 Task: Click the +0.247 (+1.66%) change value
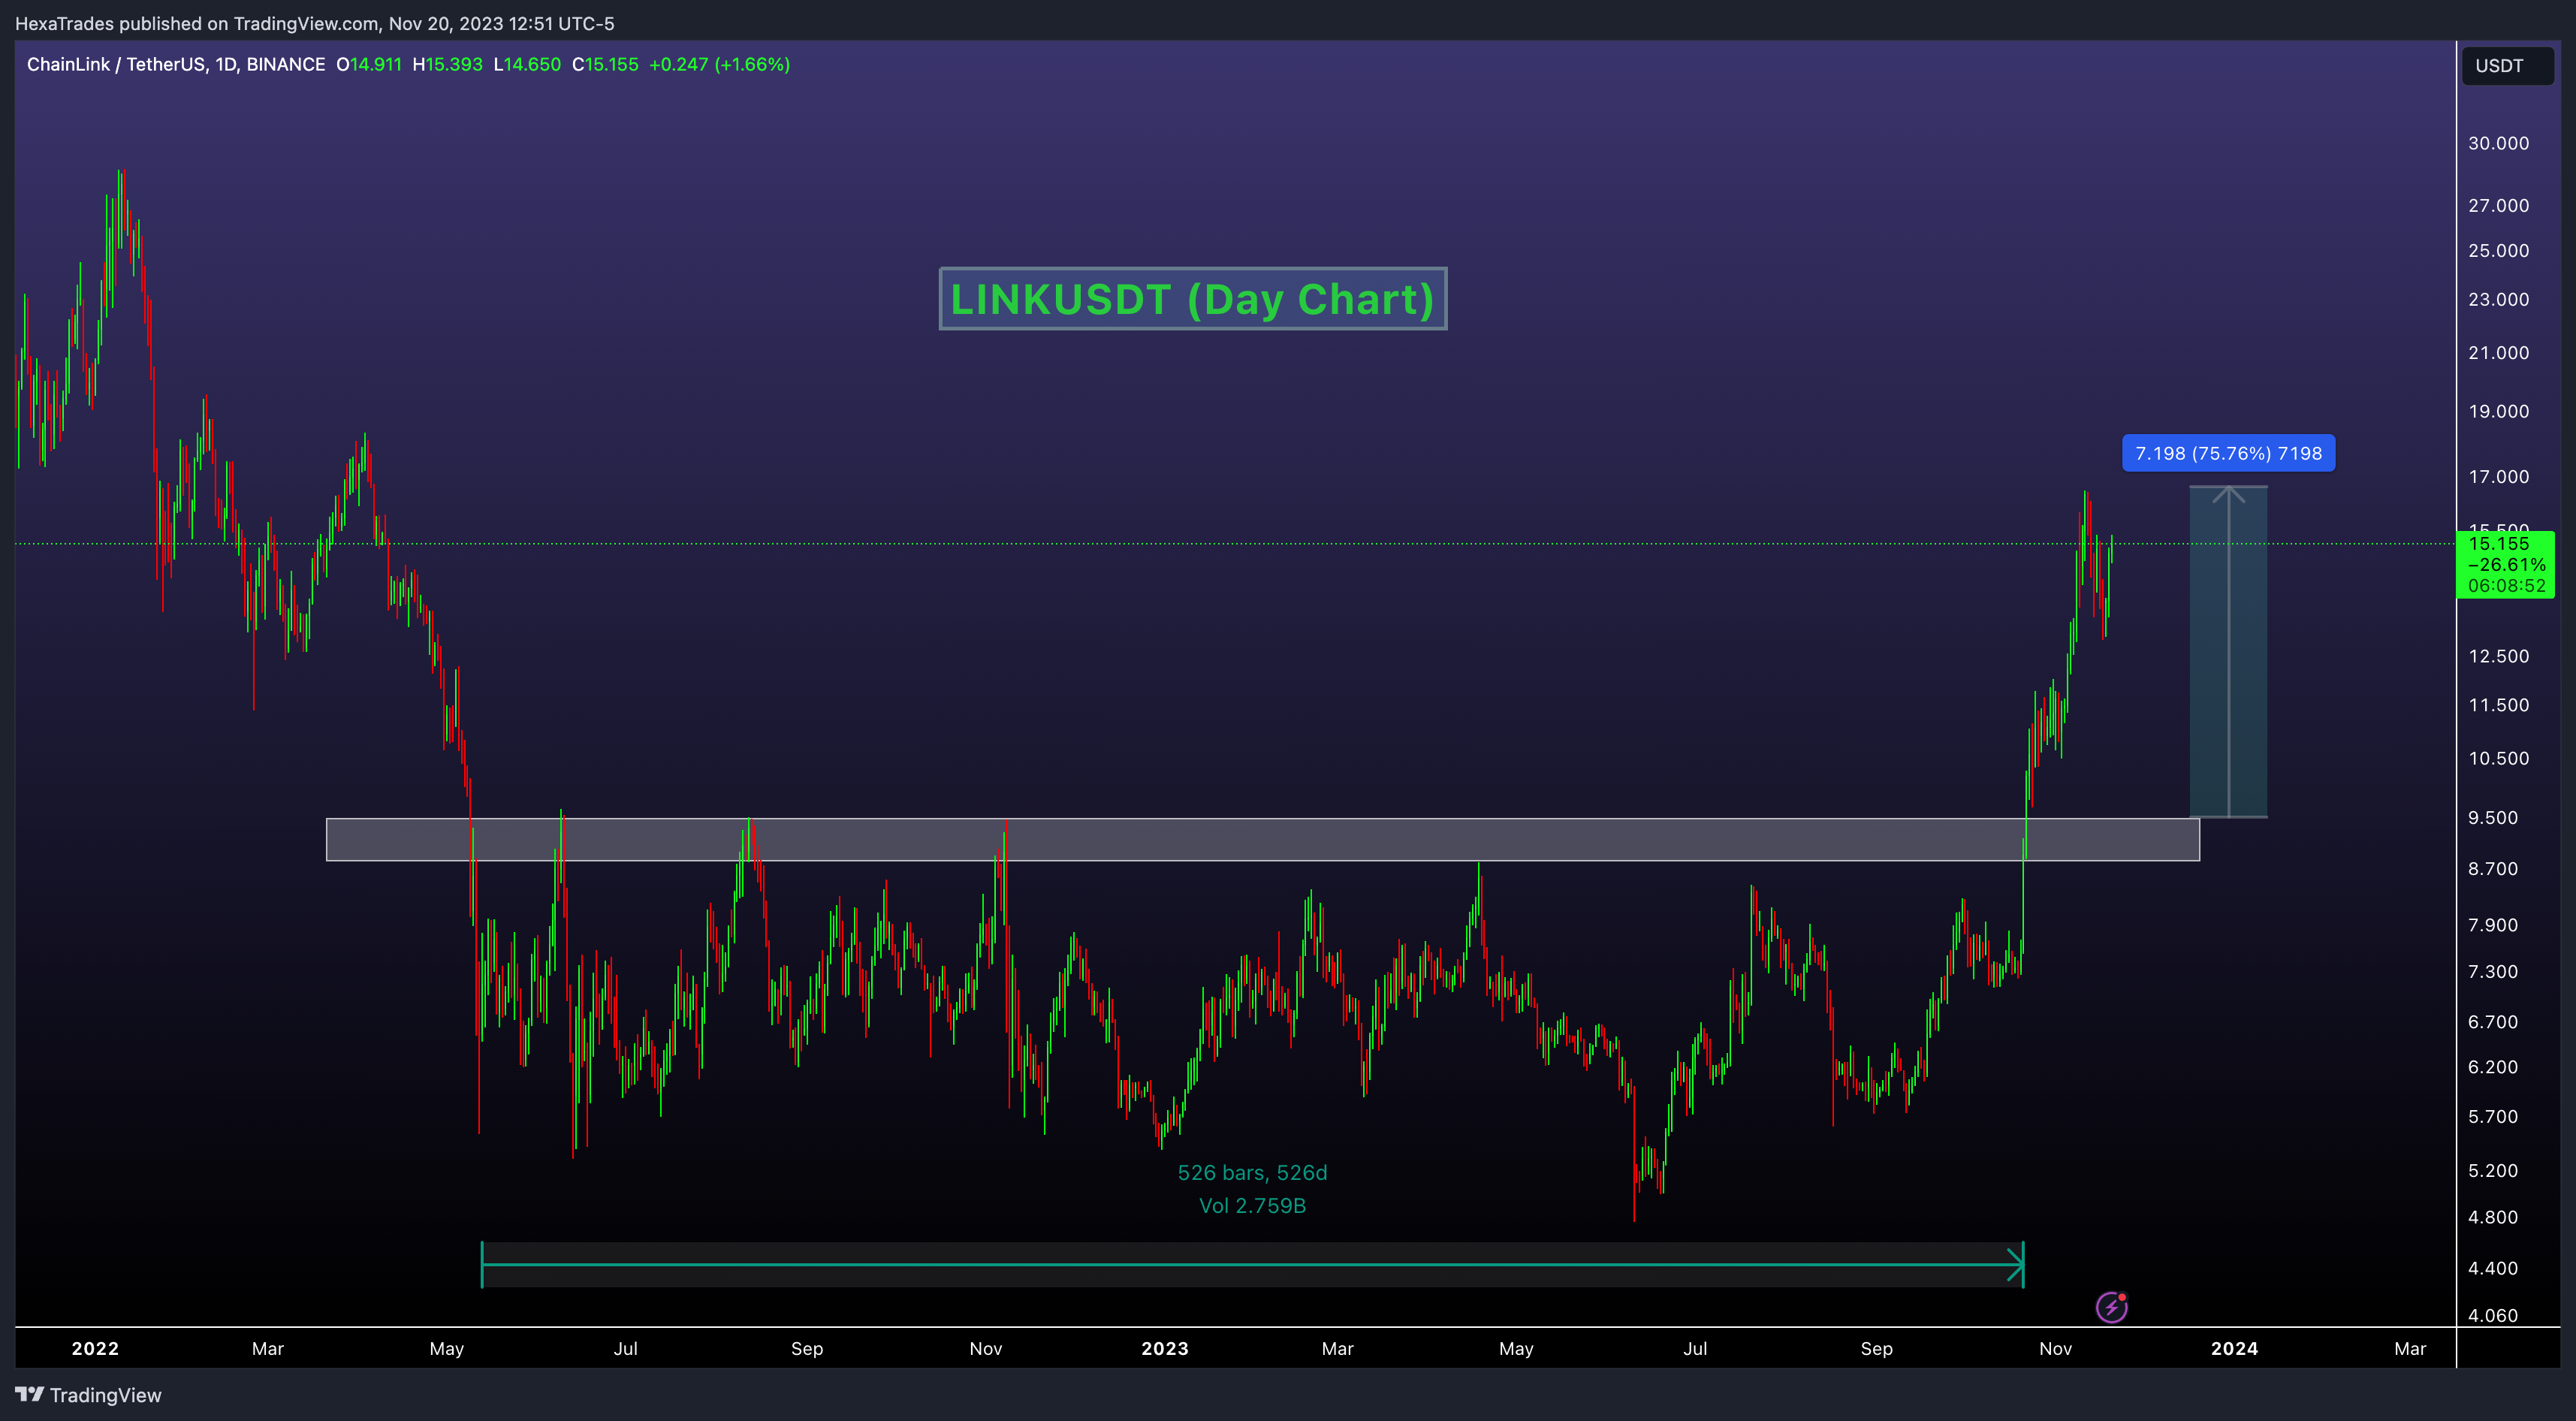[719, 64]
